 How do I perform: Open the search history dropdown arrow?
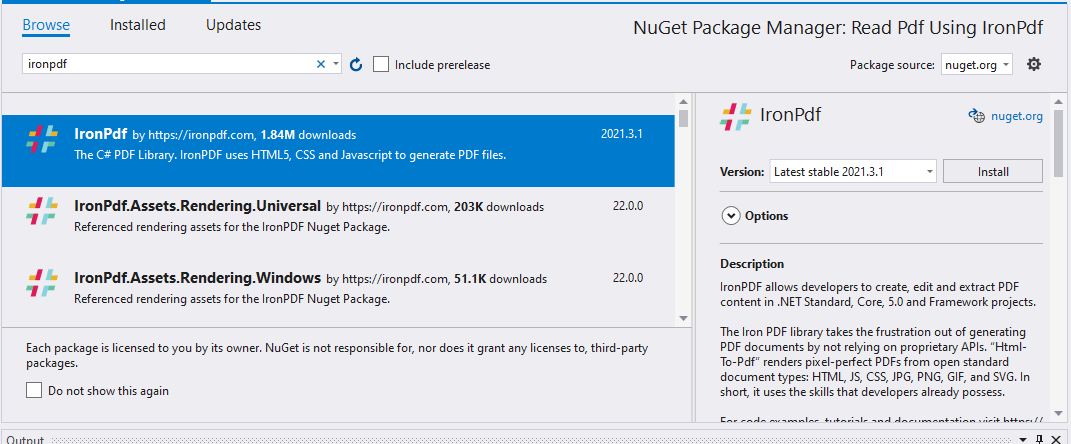[336, 64]
